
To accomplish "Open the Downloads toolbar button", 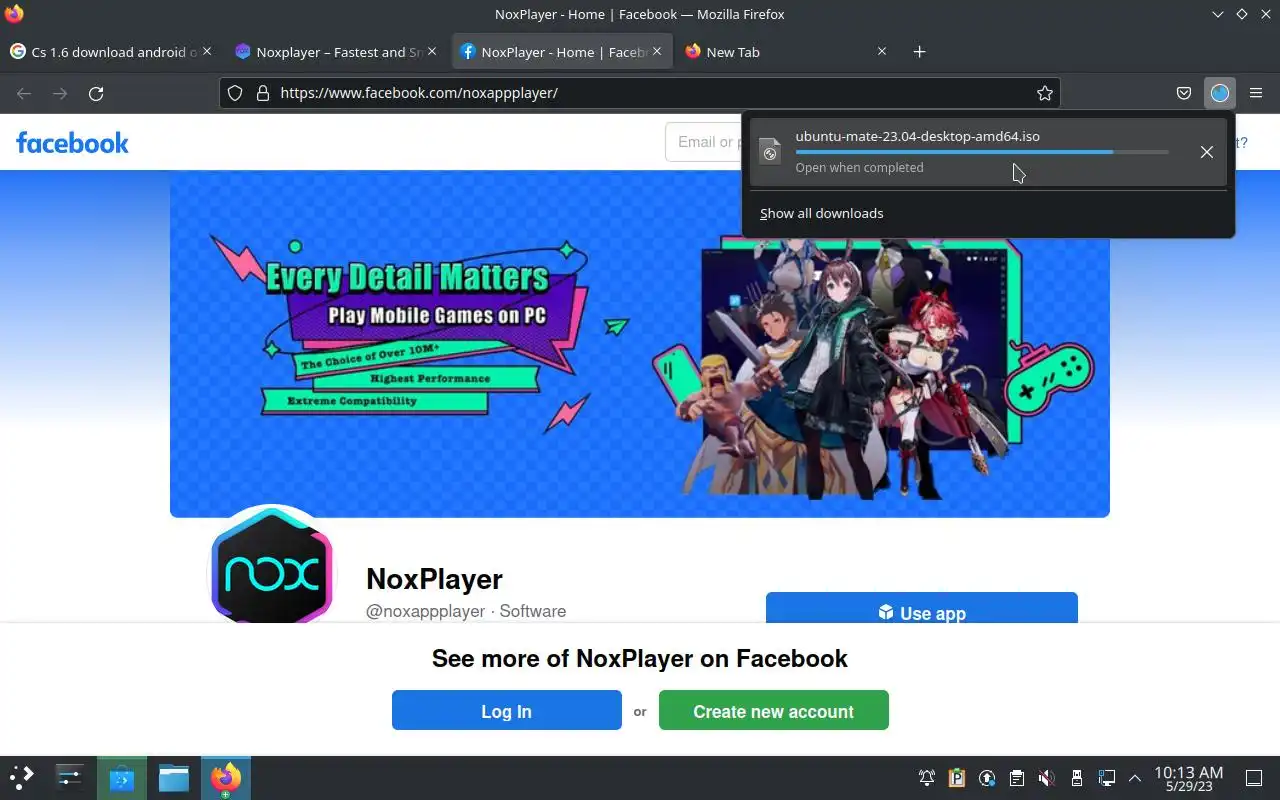I will click(x=1219, y=93).
